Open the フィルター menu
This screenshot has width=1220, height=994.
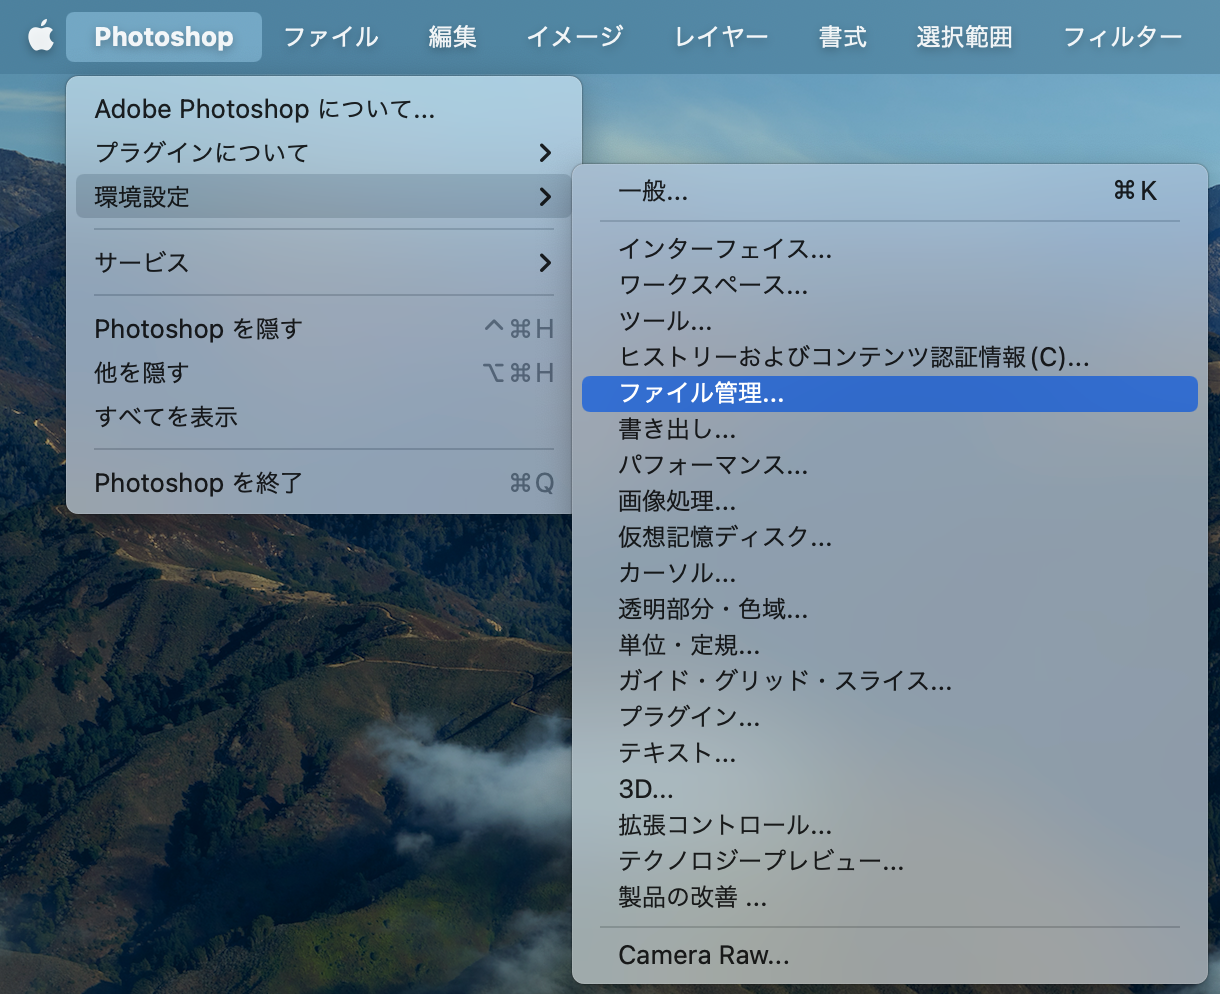tap(1122, 36)
